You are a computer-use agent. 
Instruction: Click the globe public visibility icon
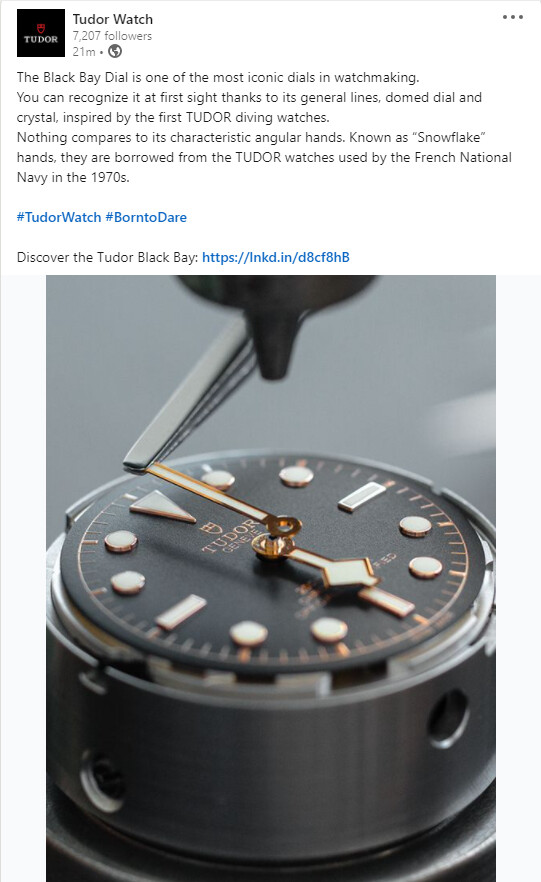pos(115,51)
